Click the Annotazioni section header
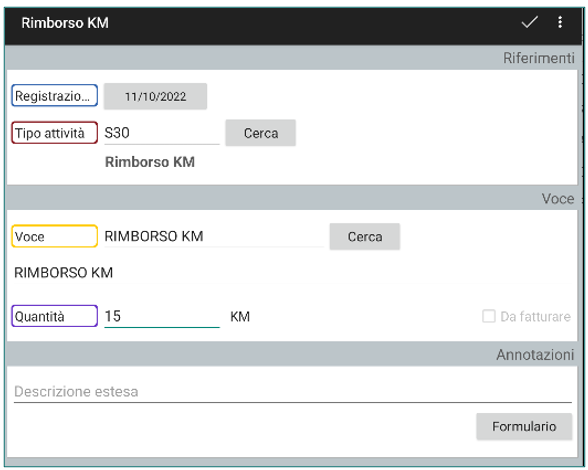The image size is (588, 470). [535, 354]
